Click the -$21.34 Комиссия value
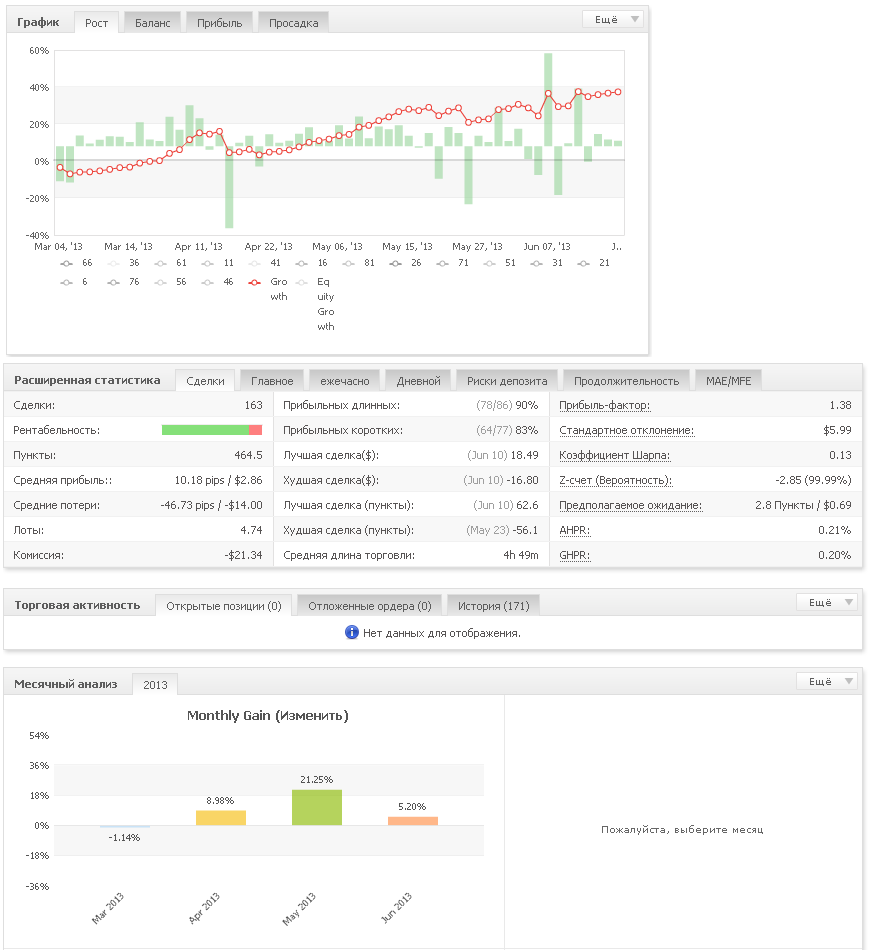869x950 pixels. coord(244,555)
